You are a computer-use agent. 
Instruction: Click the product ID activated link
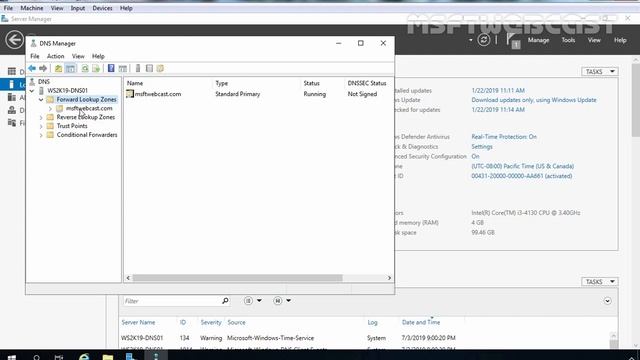pyautogui.click(x=522, y=176)
